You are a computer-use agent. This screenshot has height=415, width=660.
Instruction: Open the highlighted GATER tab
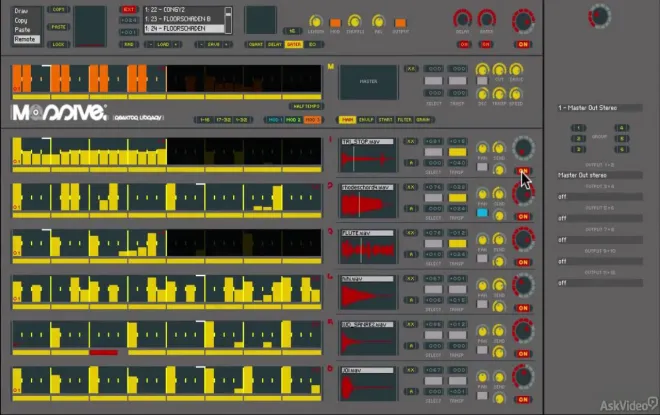pyautogui.click(x=294, y=44)
